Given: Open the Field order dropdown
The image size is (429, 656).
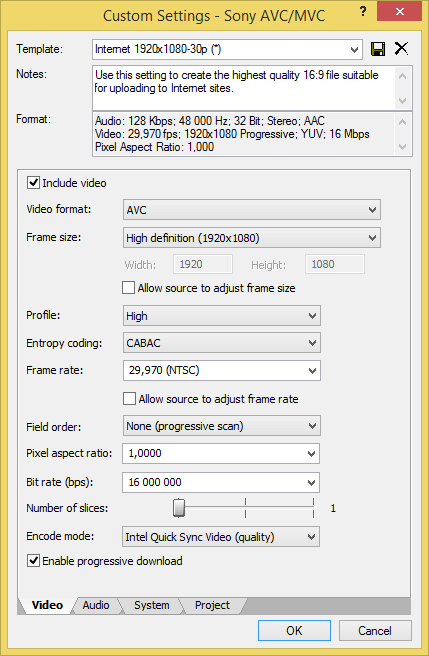Looking at the screenshot, I should 222,426.
